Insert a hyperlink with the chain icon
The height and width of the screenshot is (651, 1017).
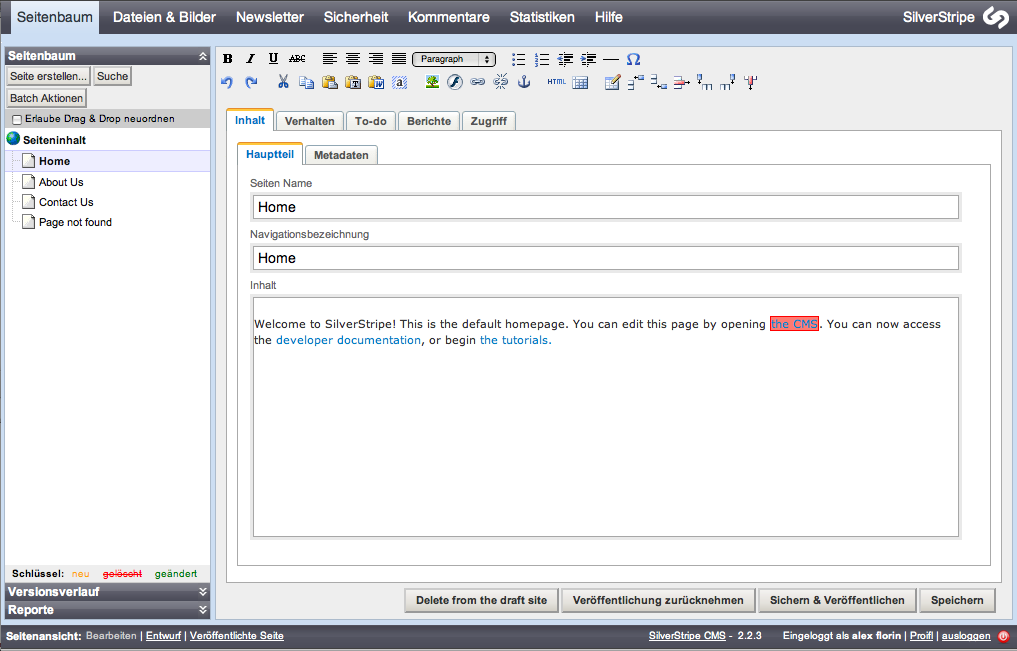(x=477, y=82)
